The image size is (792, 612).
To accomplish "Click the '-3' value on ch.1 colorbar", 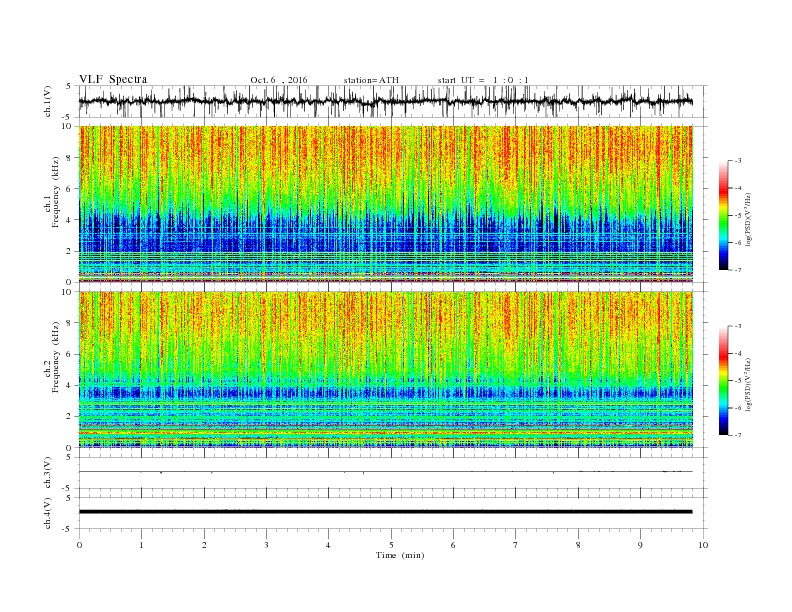I will tap(737, 161).
